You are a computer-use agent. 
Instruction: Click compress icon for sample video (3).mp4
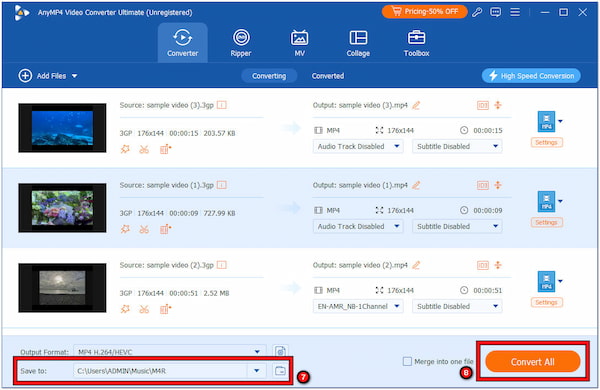[498, 105]
